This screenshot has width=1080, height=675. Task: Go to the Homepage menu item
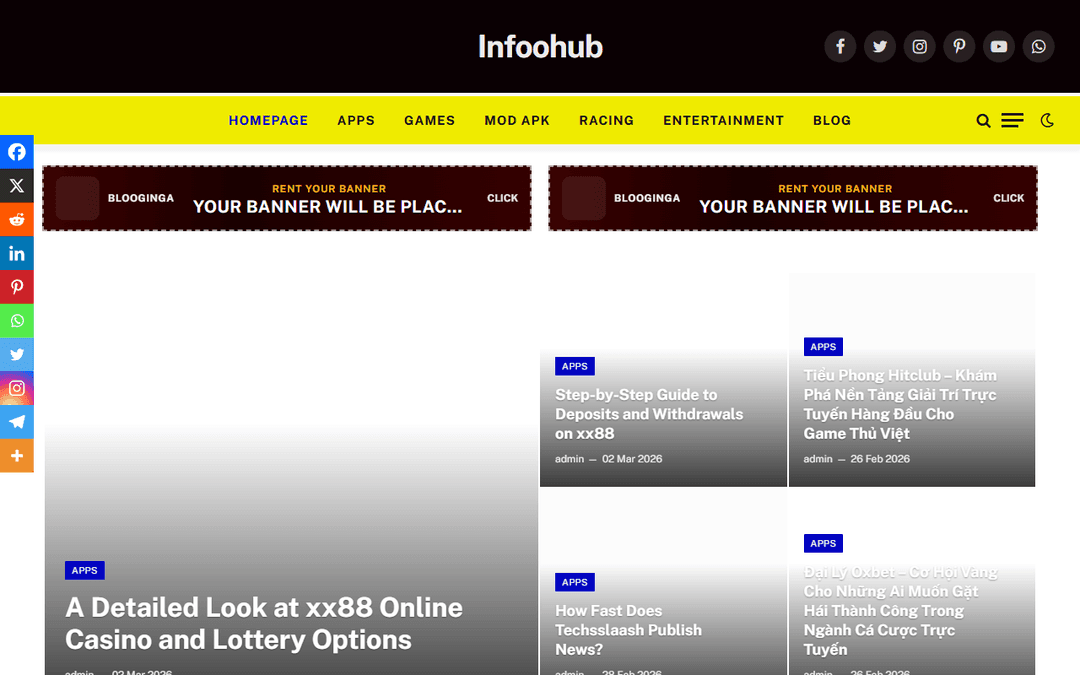point(268,121)
